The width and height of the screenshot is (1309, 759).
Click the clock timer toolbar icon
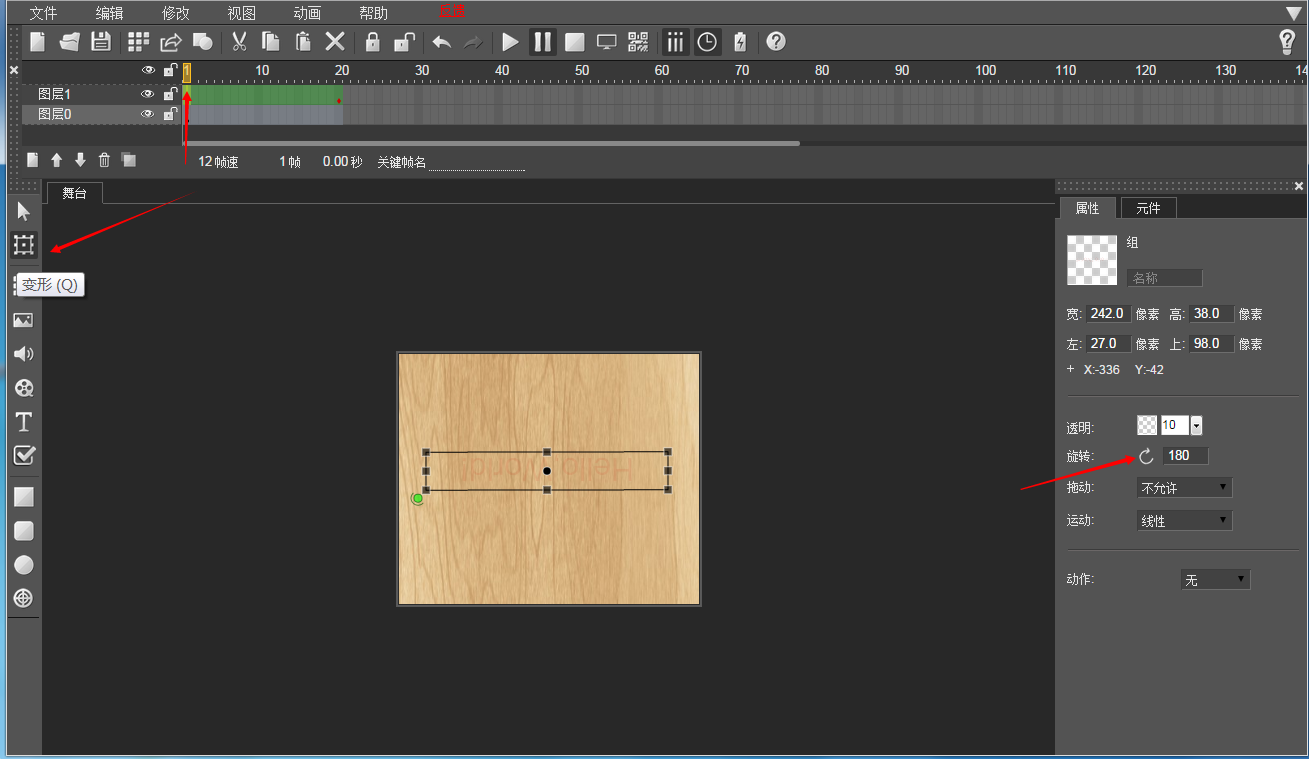point(708,42)
